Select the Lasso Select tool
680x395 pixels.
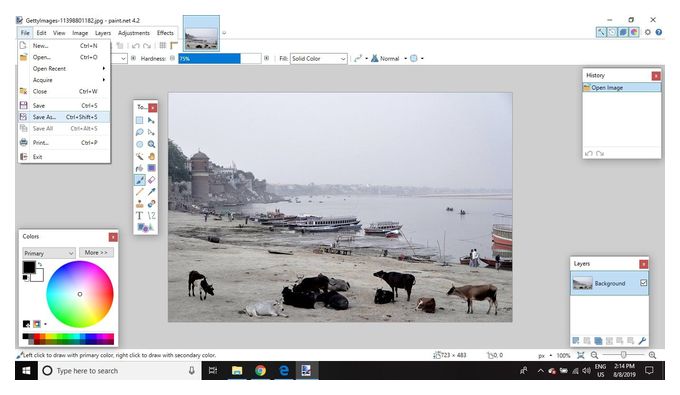139,132
